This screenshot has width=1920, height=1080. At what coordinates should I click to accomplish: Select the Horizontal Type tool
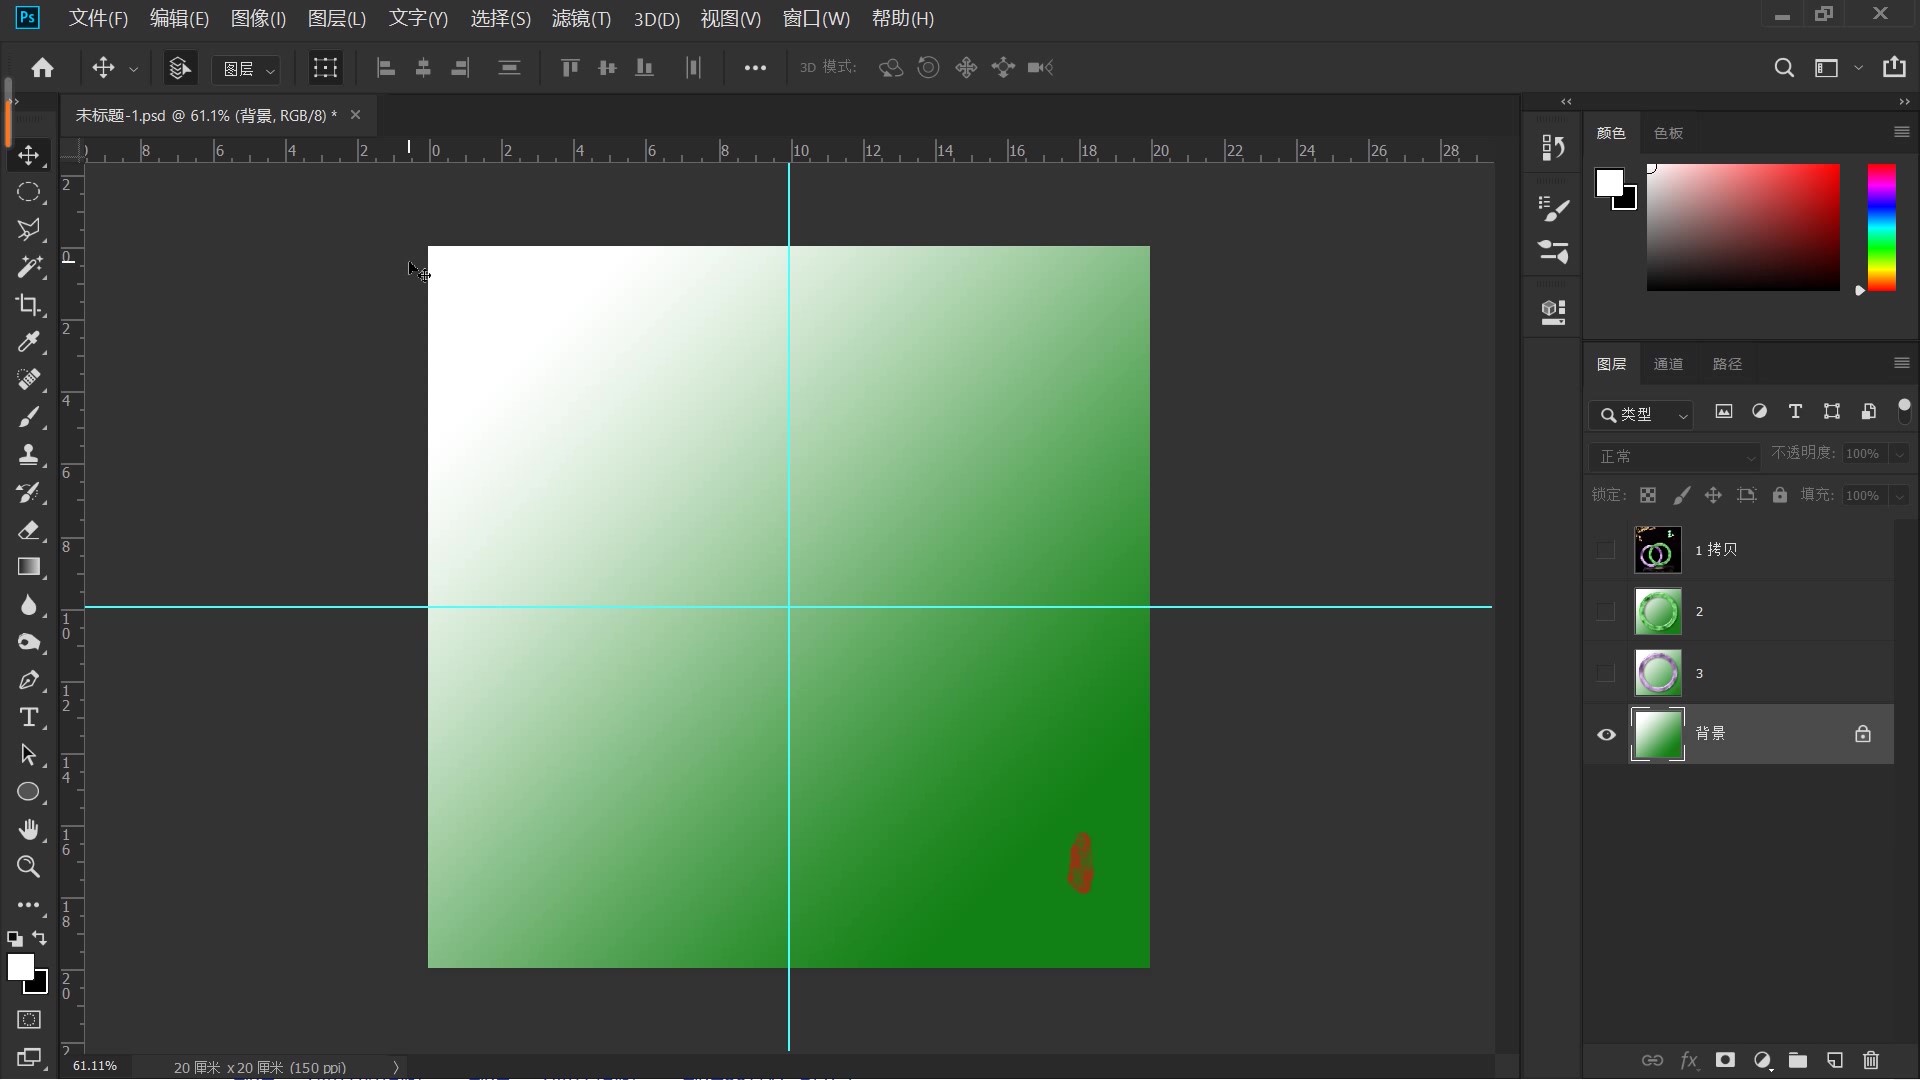(x=28, y=717)
